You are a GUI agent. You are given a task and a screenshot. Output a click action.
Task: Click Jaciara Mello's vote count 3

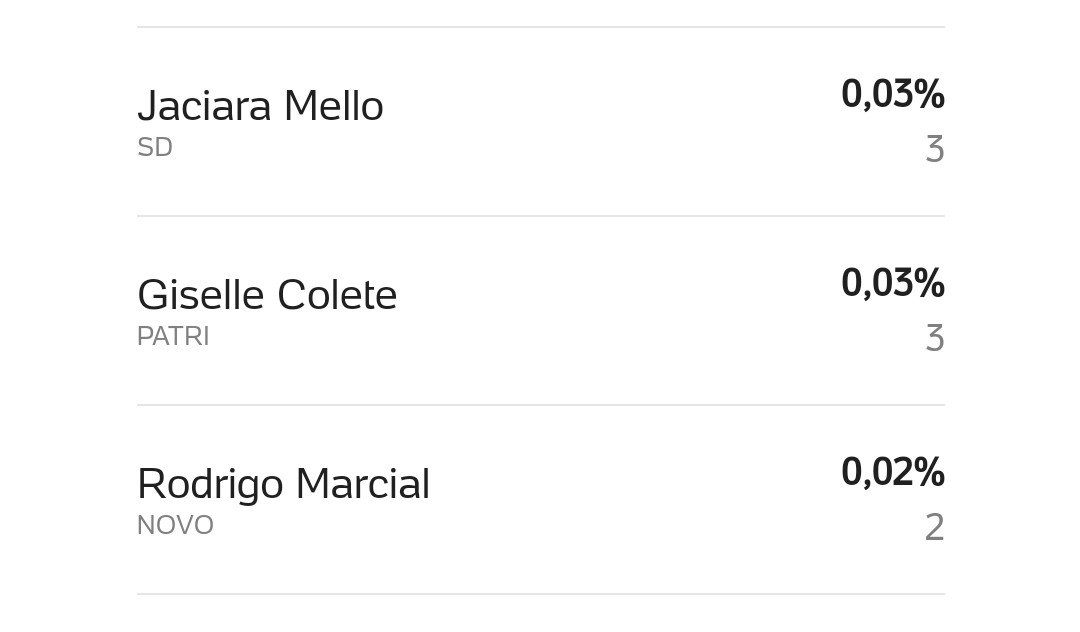pos(935,149)
